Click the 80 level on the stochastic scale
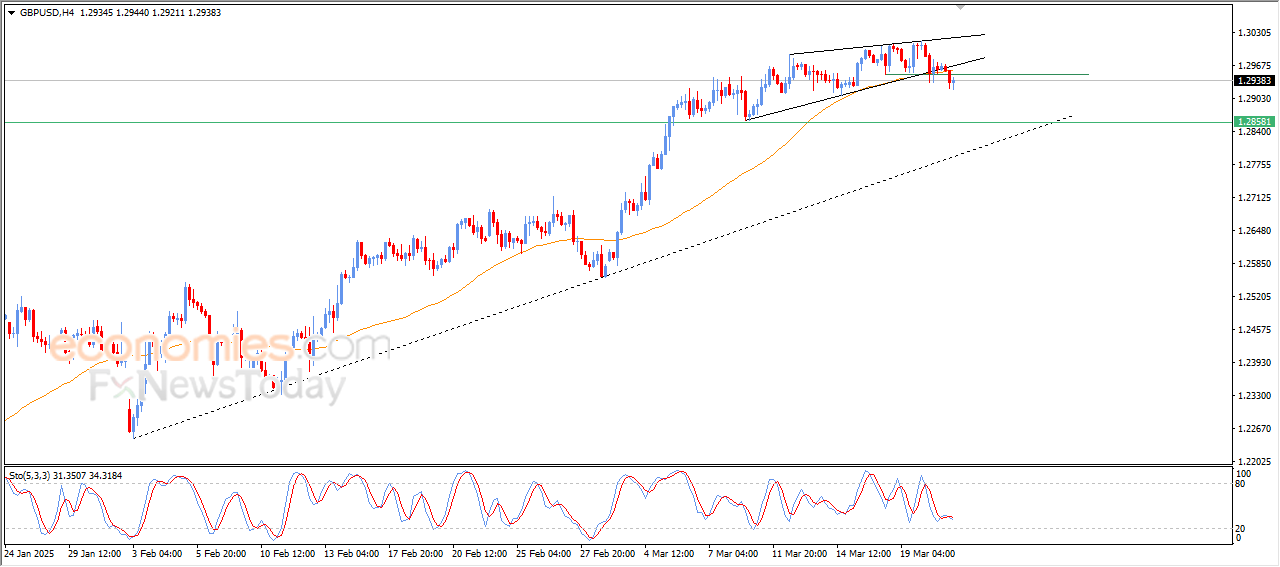Image resolution: width=1280 pixels, height=567 pixels. tap(1242, 484)
